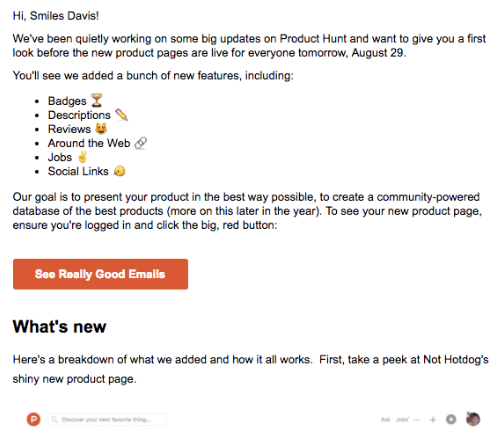
Task: Click the See Really Good Emails button
Action: (x=100, y=274)
